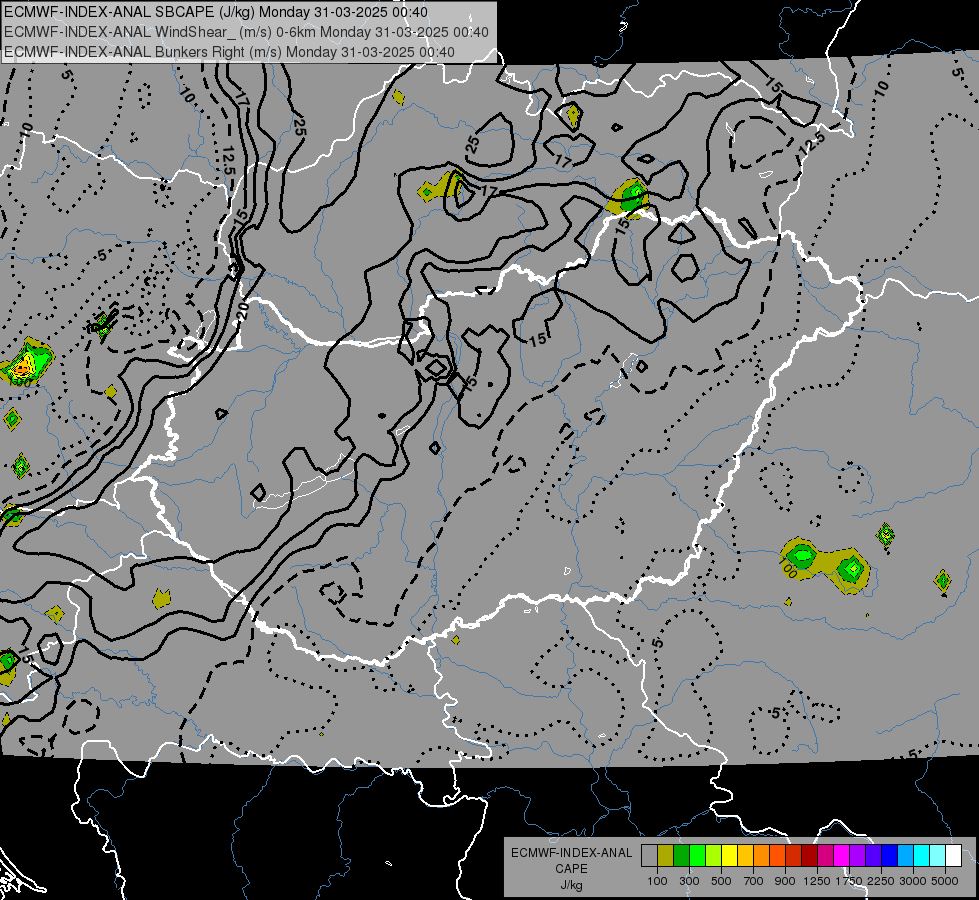This screenshot has height=900, width=979.
Task: Click the dark red legend swatch
Action: click(809, 856)
